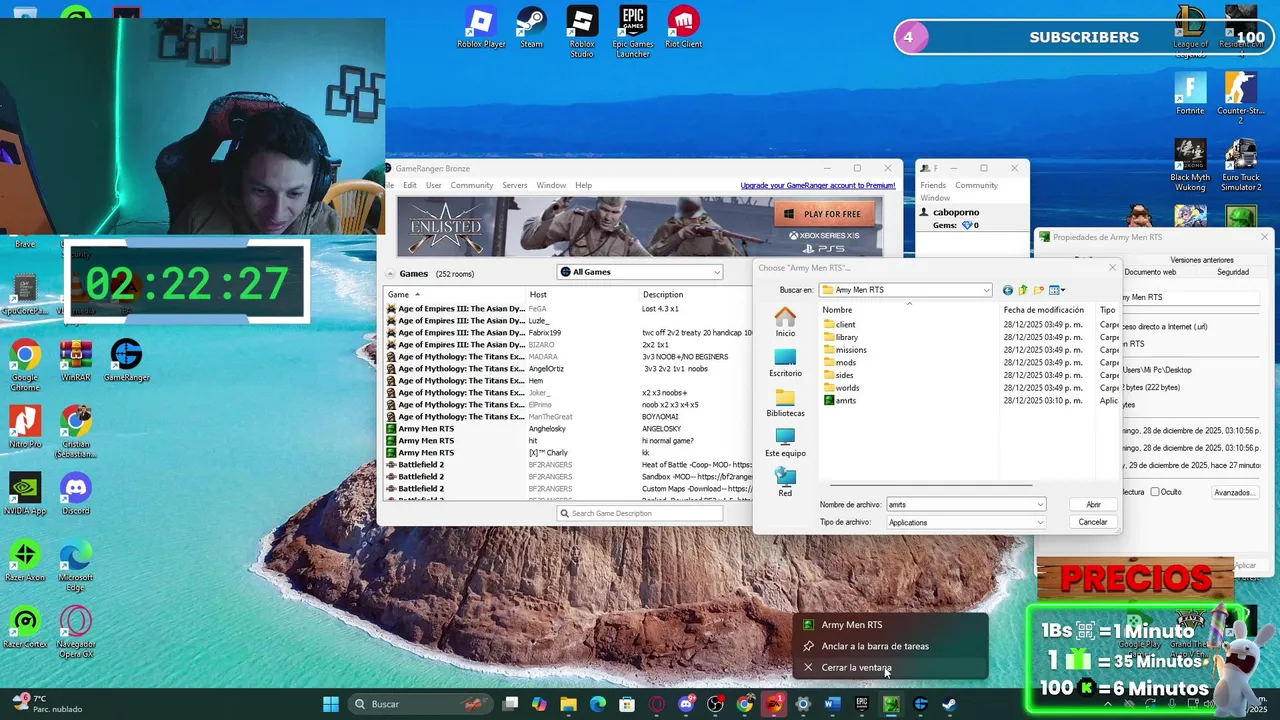Viewport: 1280px width, 720px height.
Task: Switch to Versiones anteriores tab in Propiedades
Action: point(1201,260)
